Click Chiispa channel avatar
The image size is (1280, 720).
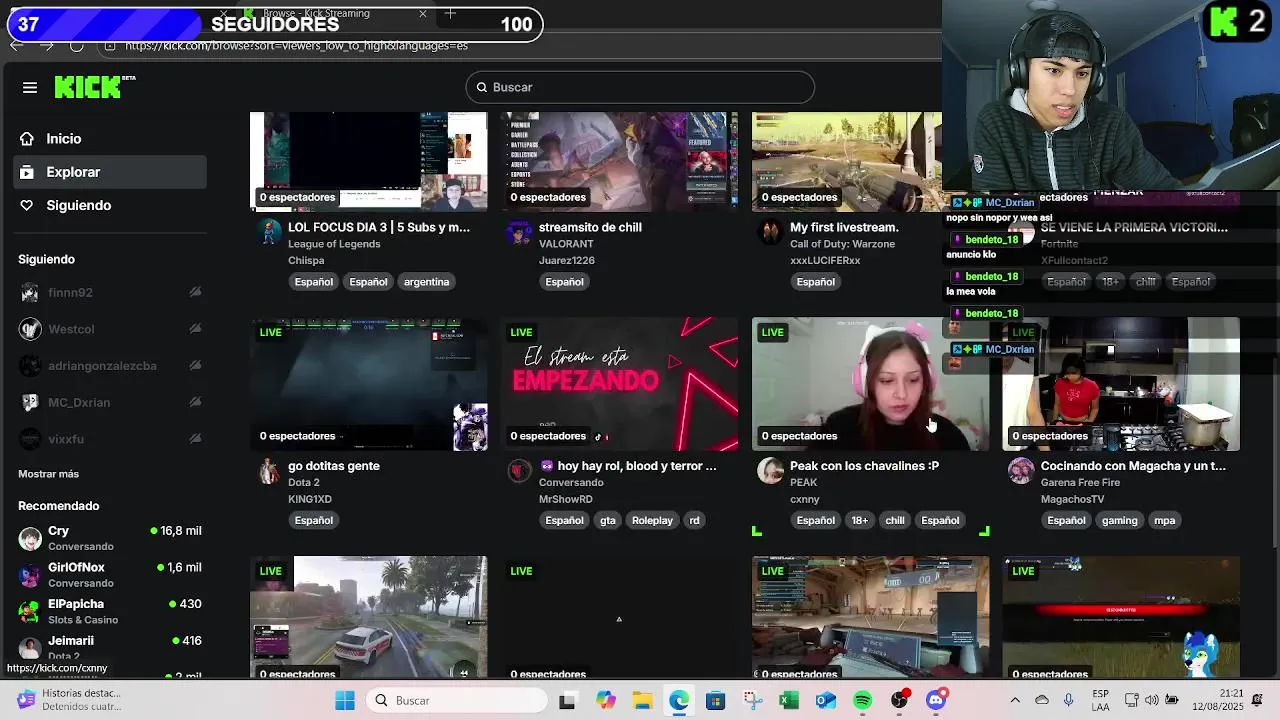coord(269,233)
